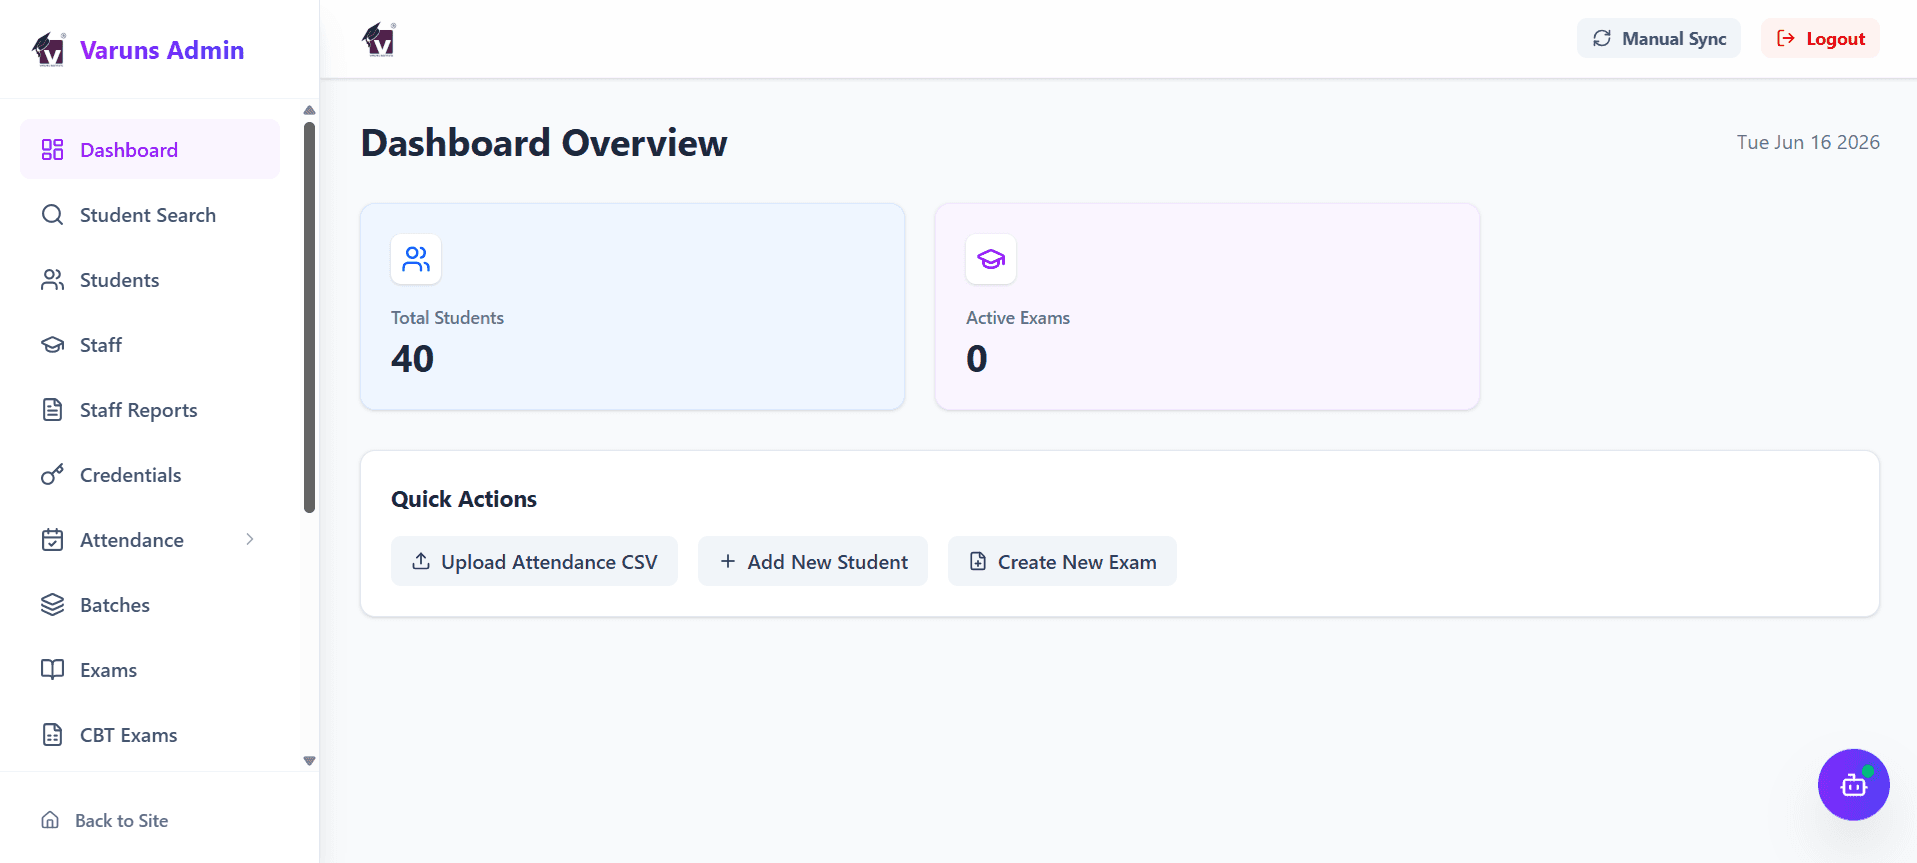Click the Total Students label
The image size is (1917, 863).
pyautogui.click(x=447, y=317)
